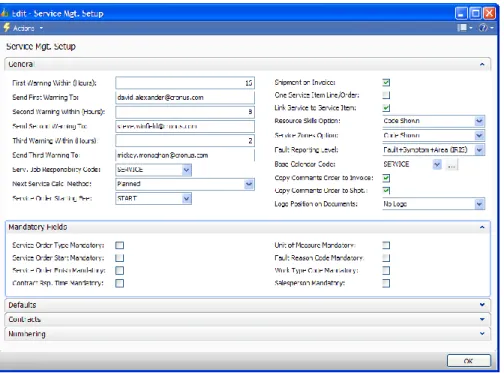Toggle Copy Comments Order to Shpt. checkbox
Screen dimensions: 504x373
(386, 191)
